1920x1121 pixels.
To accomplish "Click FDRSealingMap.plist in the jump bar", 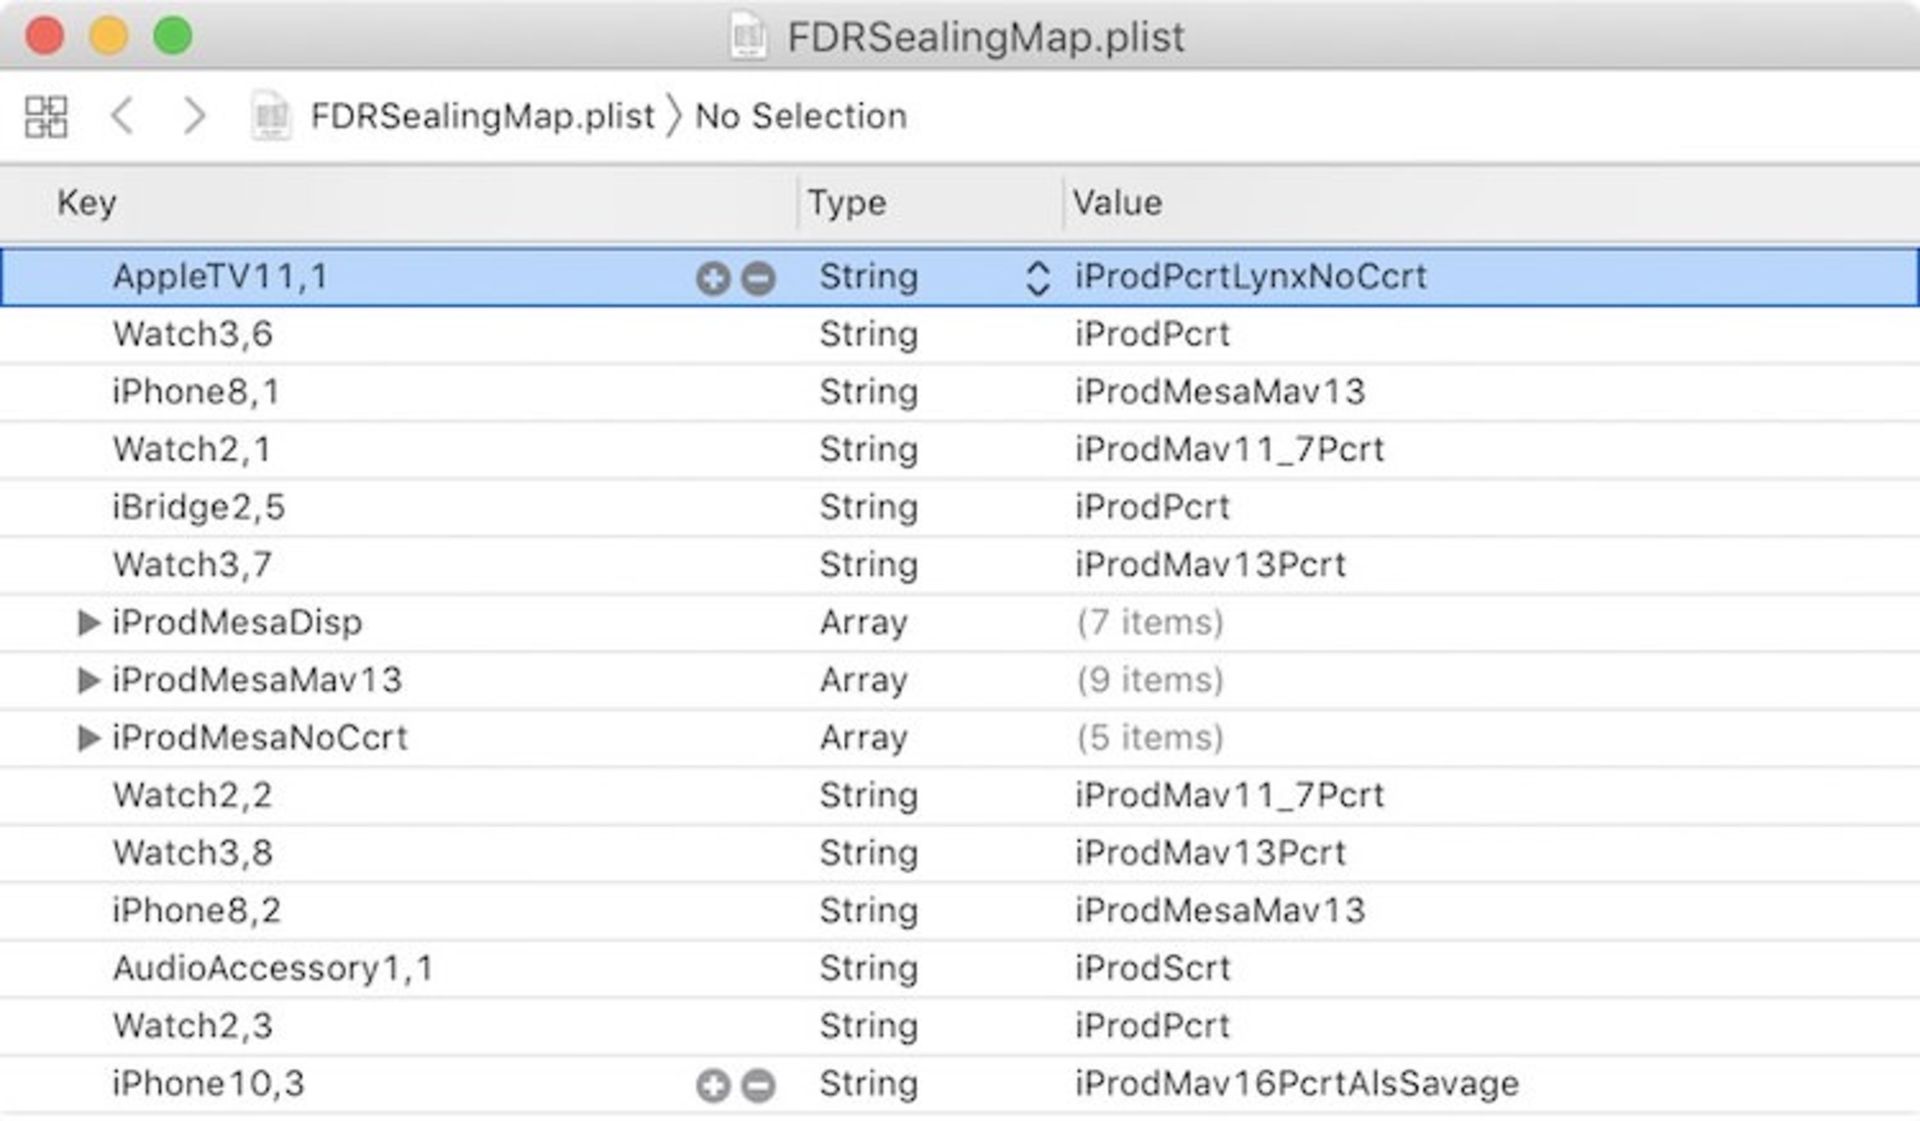I will coord(482,116).
